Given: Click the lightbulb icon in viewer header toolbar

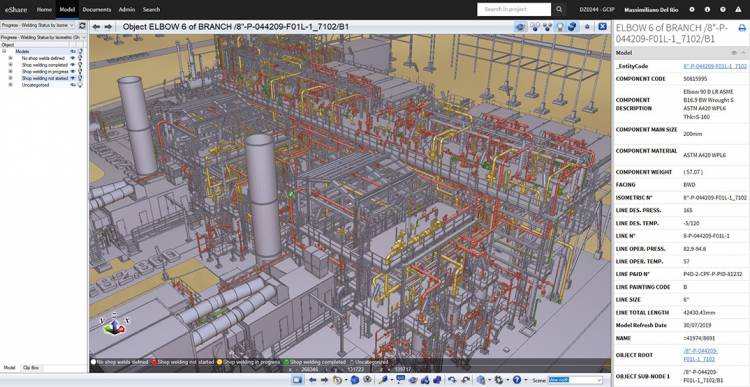Looking at the screenshot, I should (559, 27).
